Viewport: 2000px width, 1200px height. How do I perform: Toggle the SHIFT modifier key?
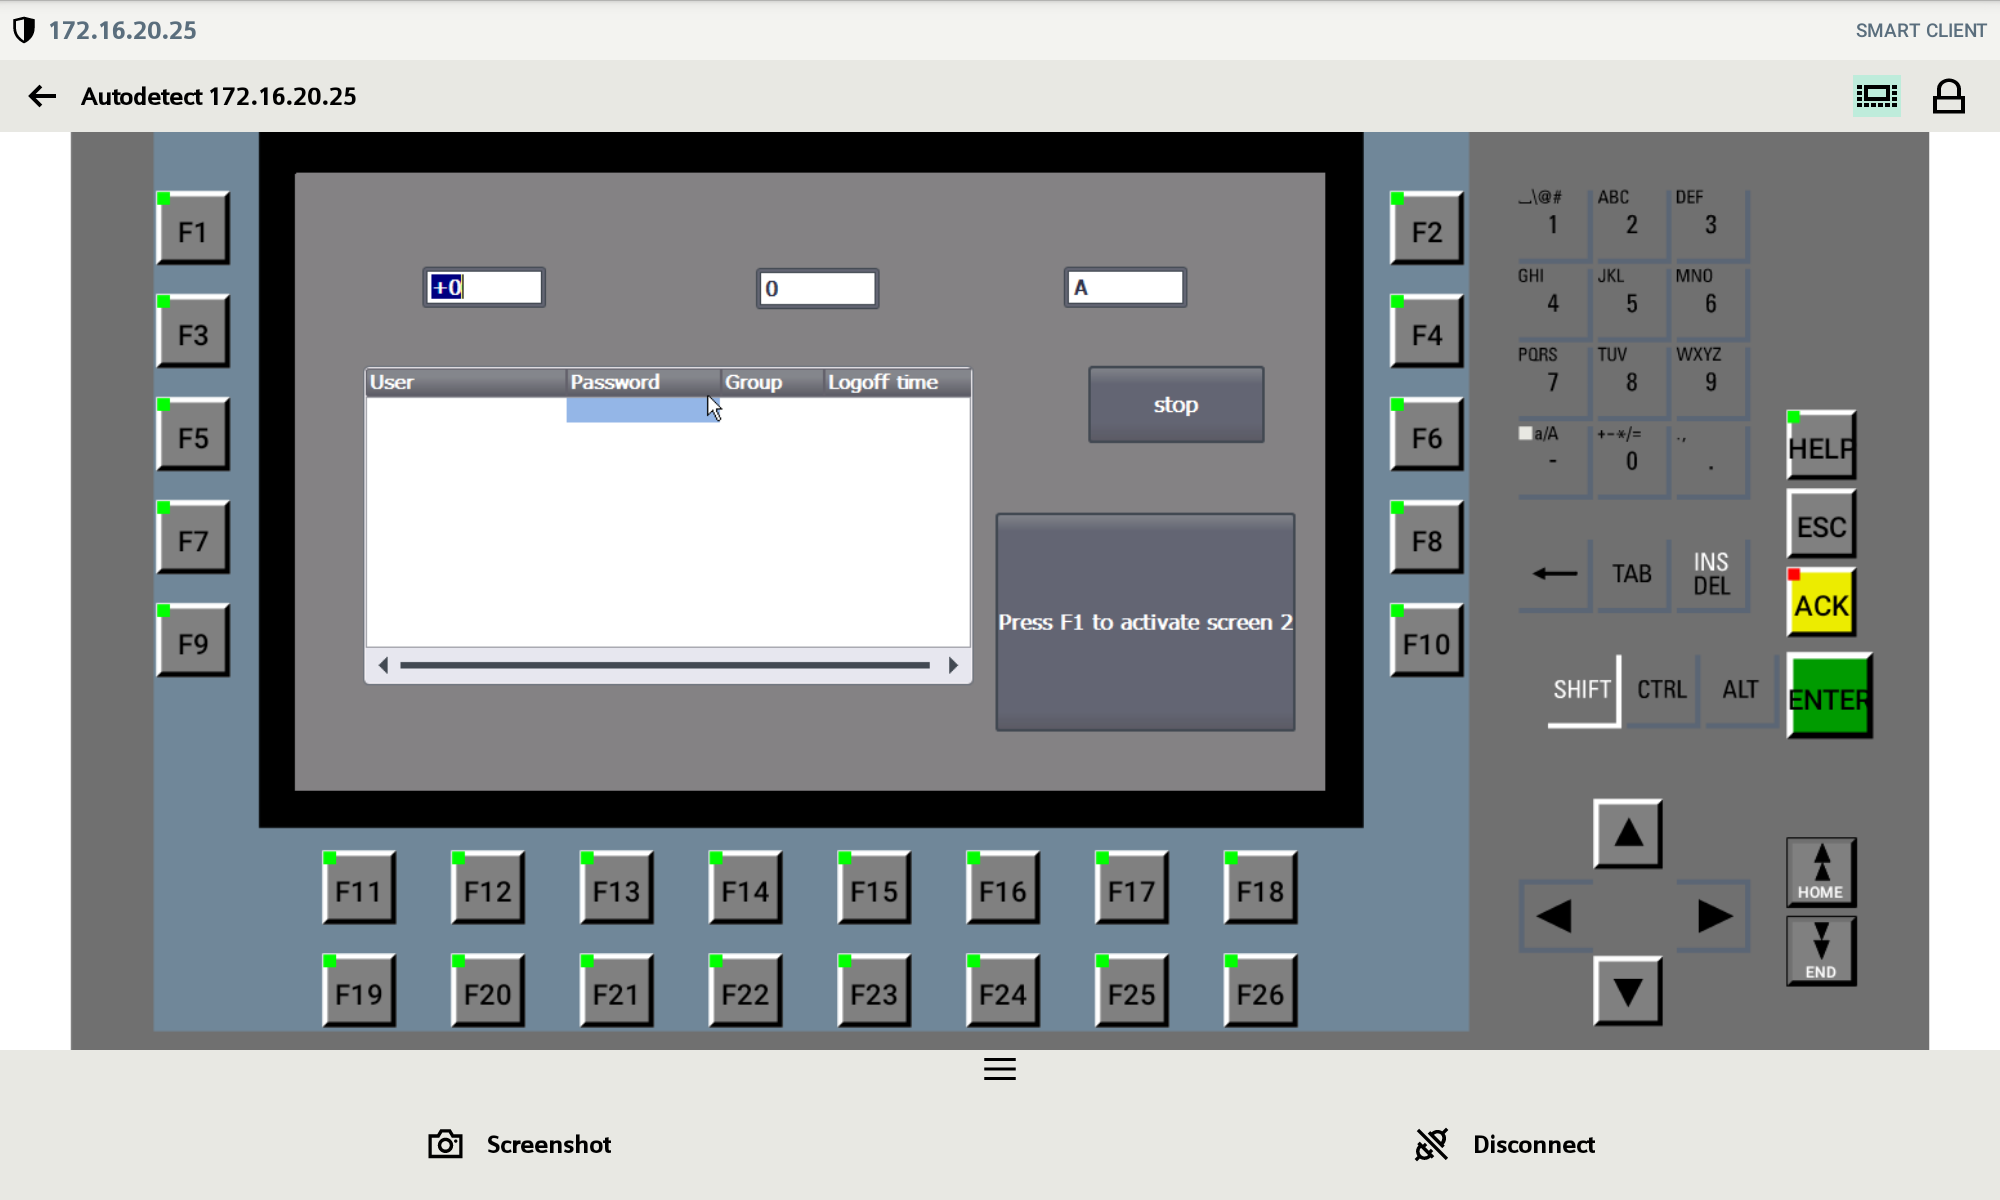1583,690
